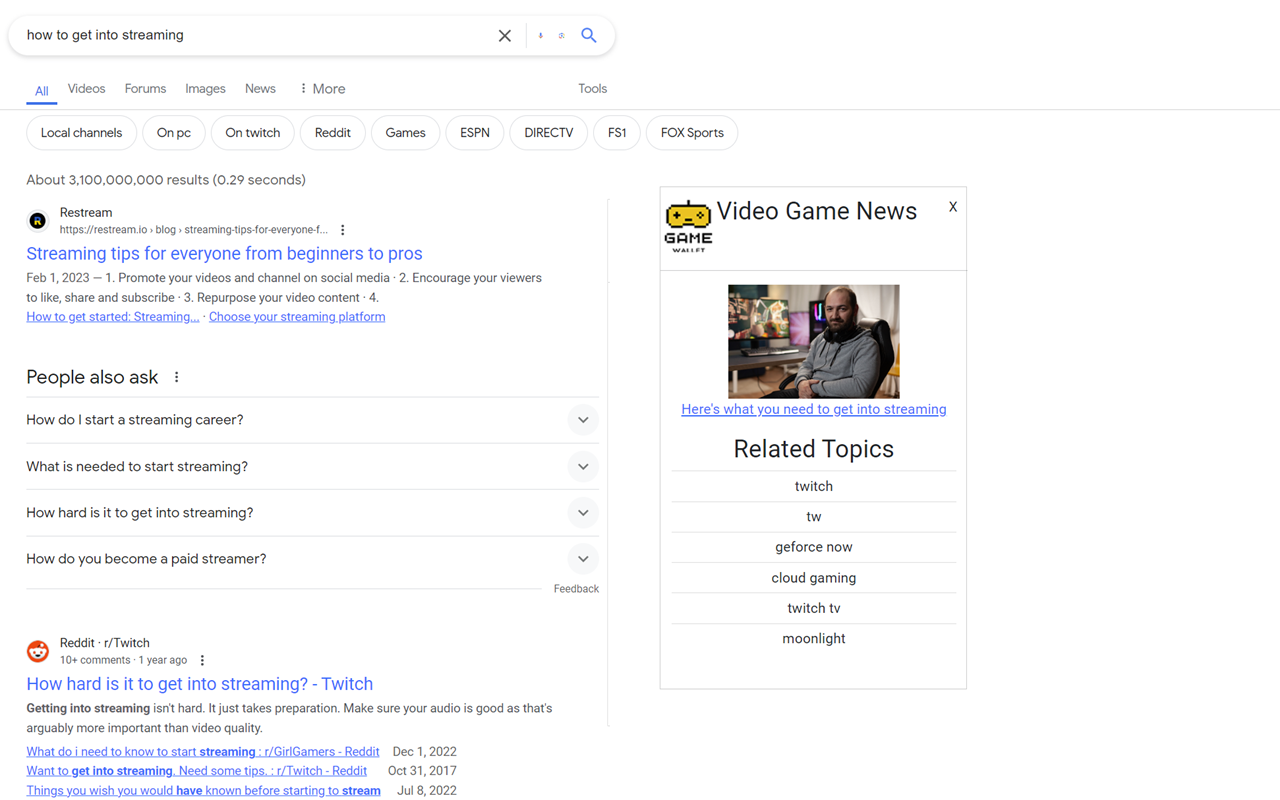Click the restream.io URL breadcrumb text
This screenshot has width=1280, height=800.
tap(194, 230)
